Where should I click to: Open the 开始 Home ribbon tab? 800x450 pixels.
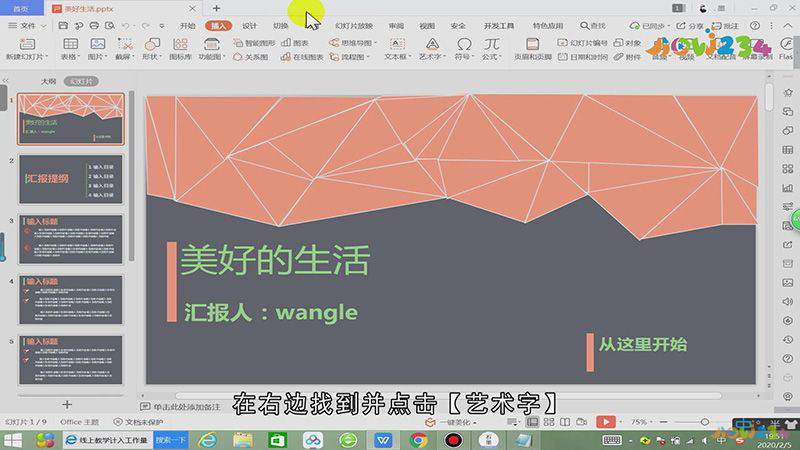click(188, 26)
